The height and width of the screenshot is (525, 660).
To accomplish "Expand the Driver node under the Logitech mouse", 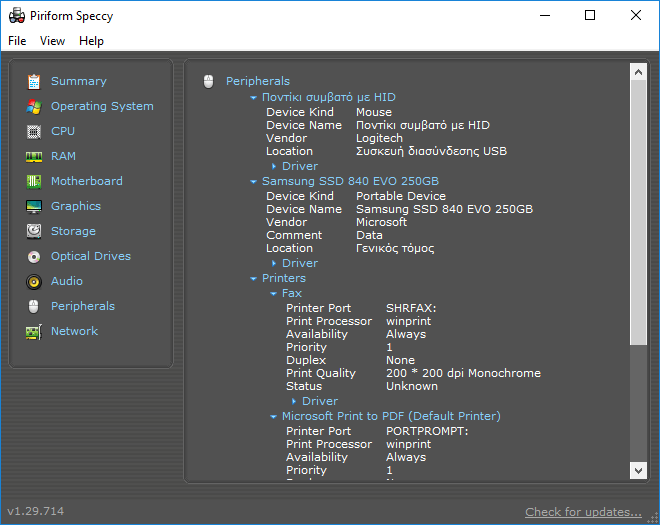I will [x=274, y=166].
